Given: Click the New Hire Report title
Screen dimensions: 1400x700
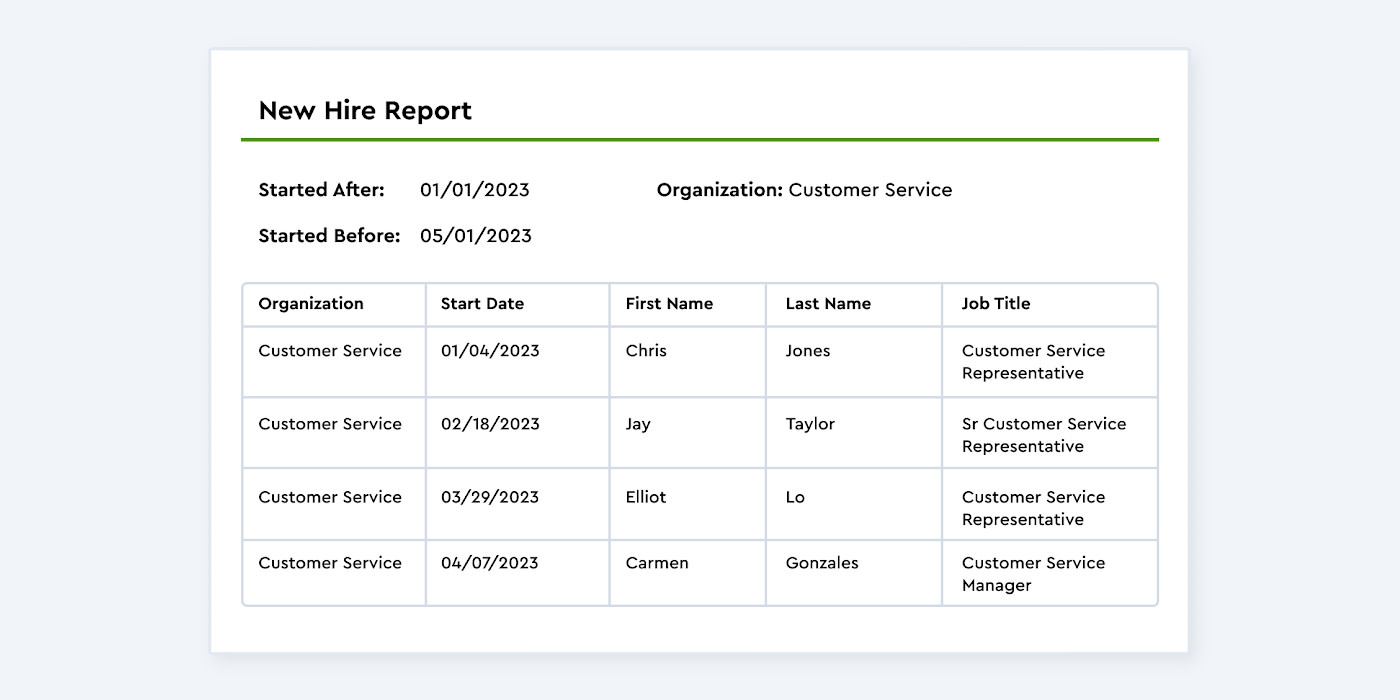Looking at the screenshot, I should click(365, 111).
